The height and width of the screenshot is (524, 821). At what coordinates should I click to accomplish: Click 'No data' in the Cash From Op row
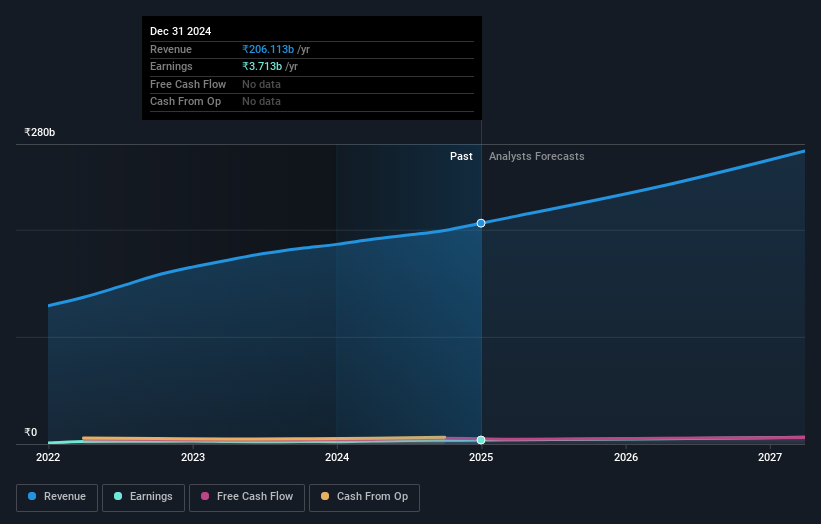(x=261, y=102)
